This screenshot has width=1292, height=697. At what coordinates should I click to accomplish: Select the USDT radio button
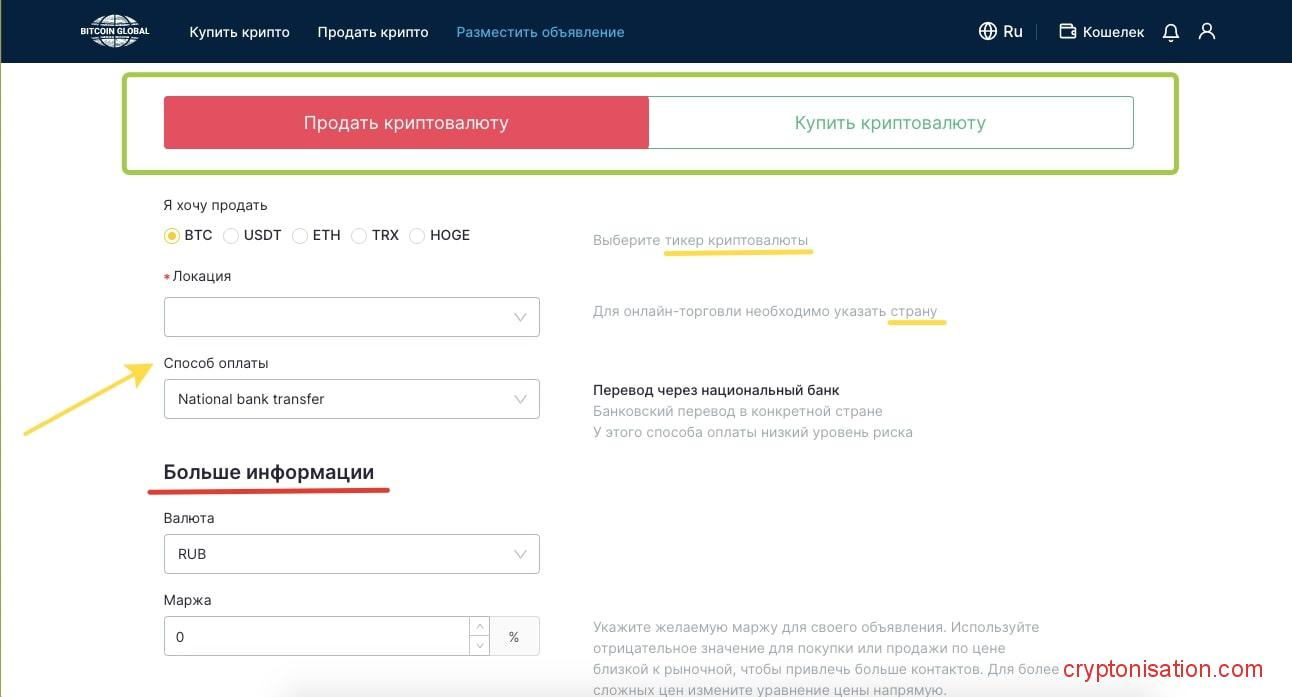pos(231,236)
